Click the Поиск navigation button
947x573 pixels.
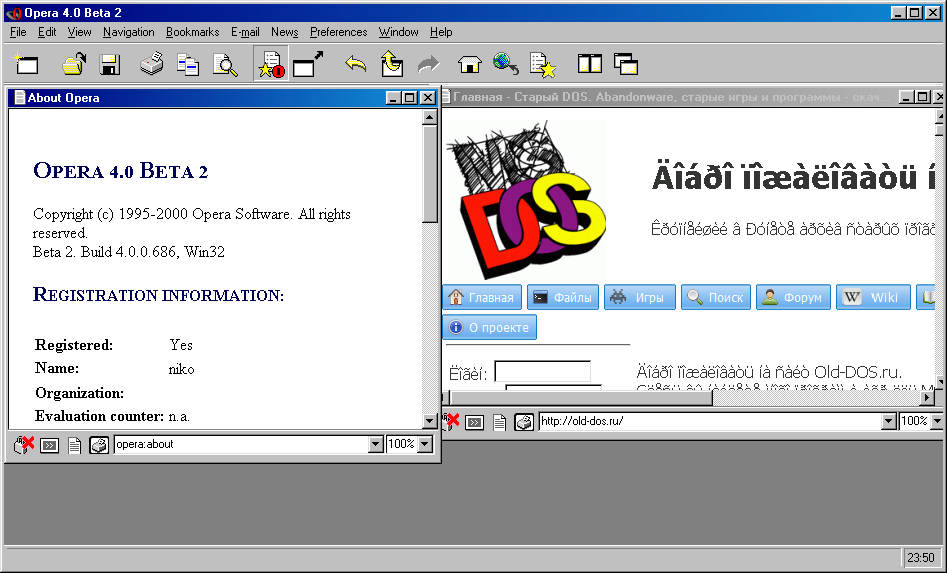[x=716, y=297]
